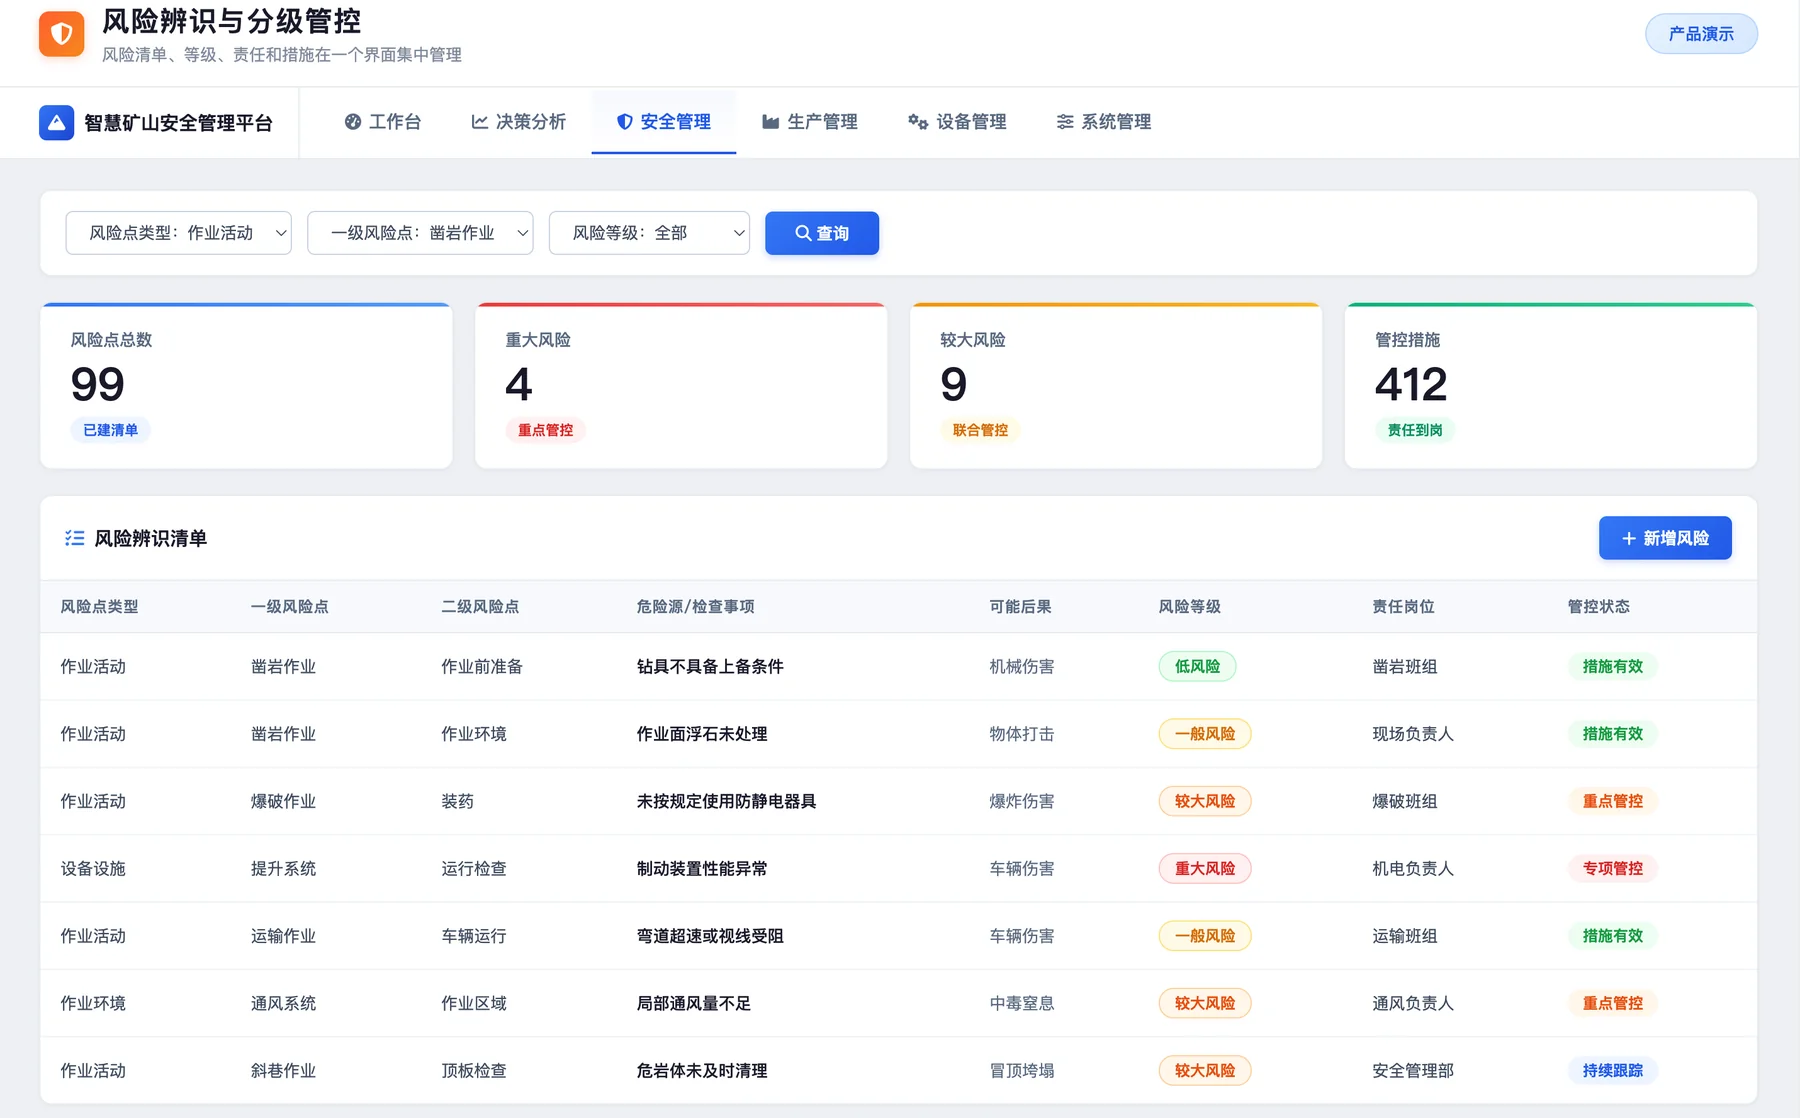This screenshot has height=1118, width=1800.
Task: Click the 设备设施 type cell
Action: pos(93,869)
